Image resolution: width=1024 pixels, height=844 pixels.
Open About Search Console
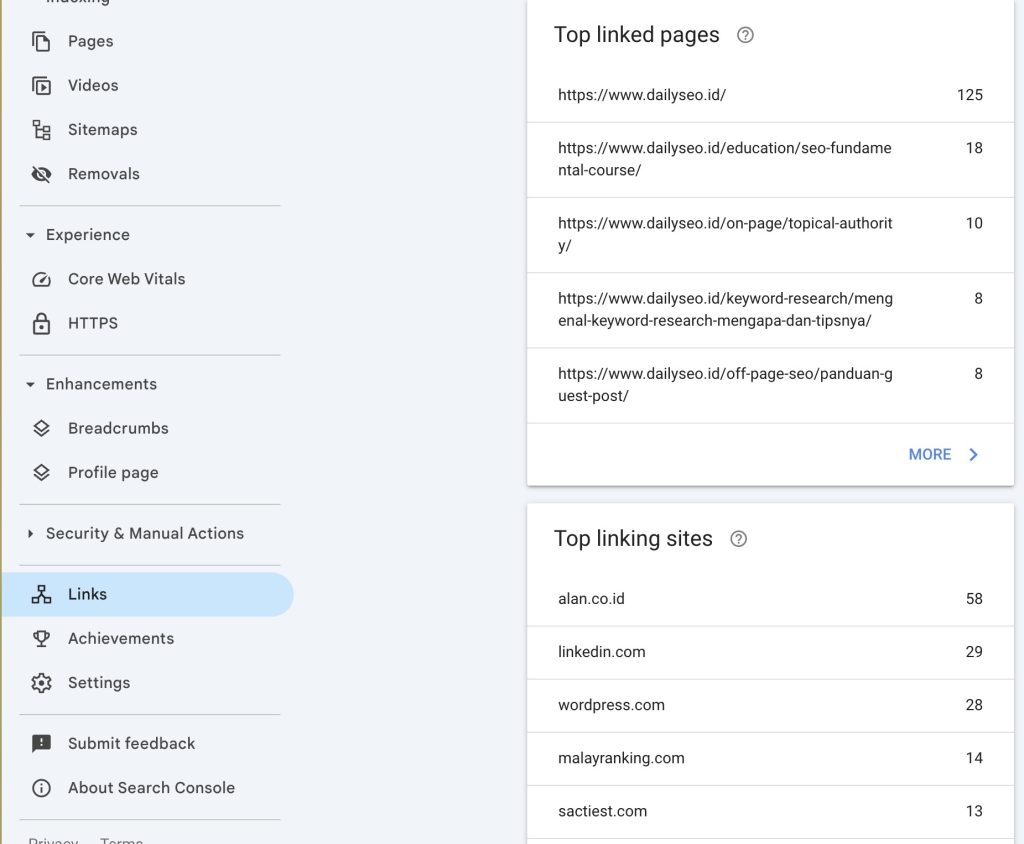click(147, 788)
